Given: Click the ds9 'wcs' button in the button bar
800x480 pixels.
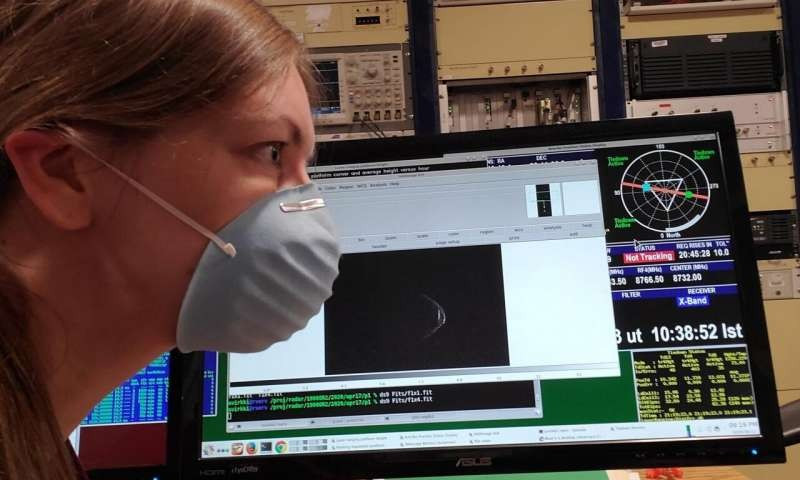Looking at the screenshot, I should (x=518, y=230).
